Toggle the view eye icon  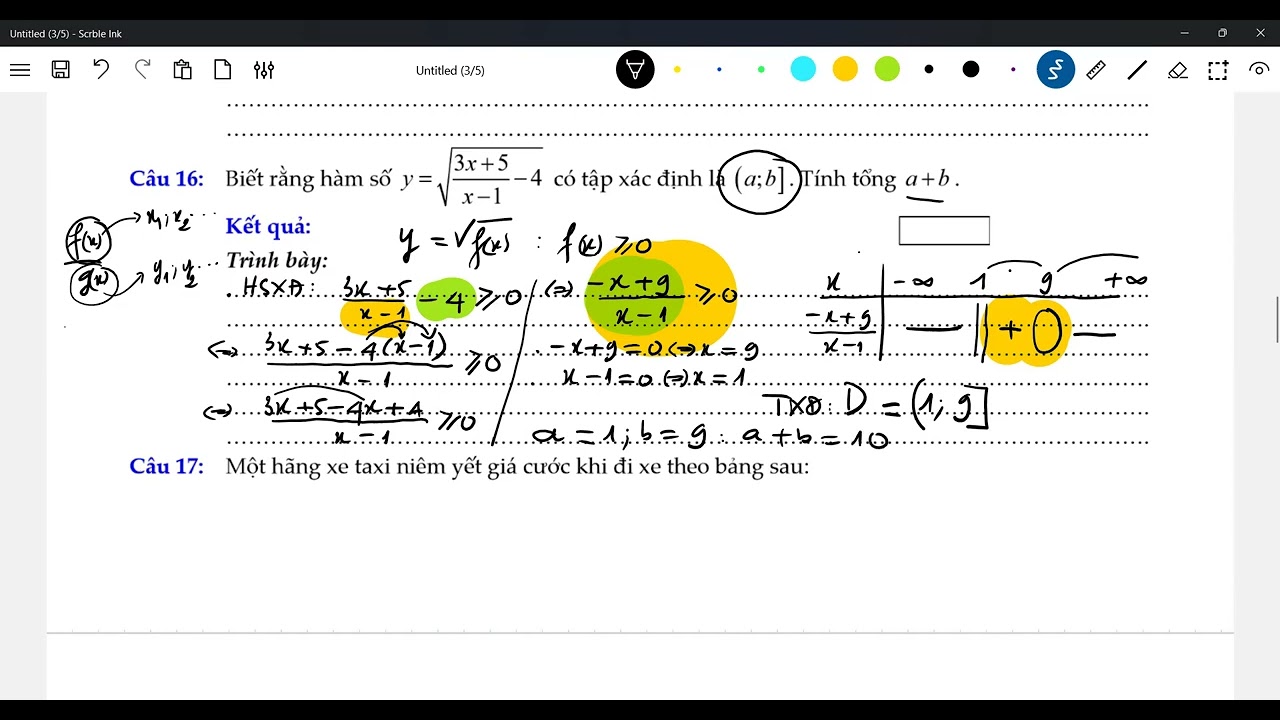(x=1259, y=70)
